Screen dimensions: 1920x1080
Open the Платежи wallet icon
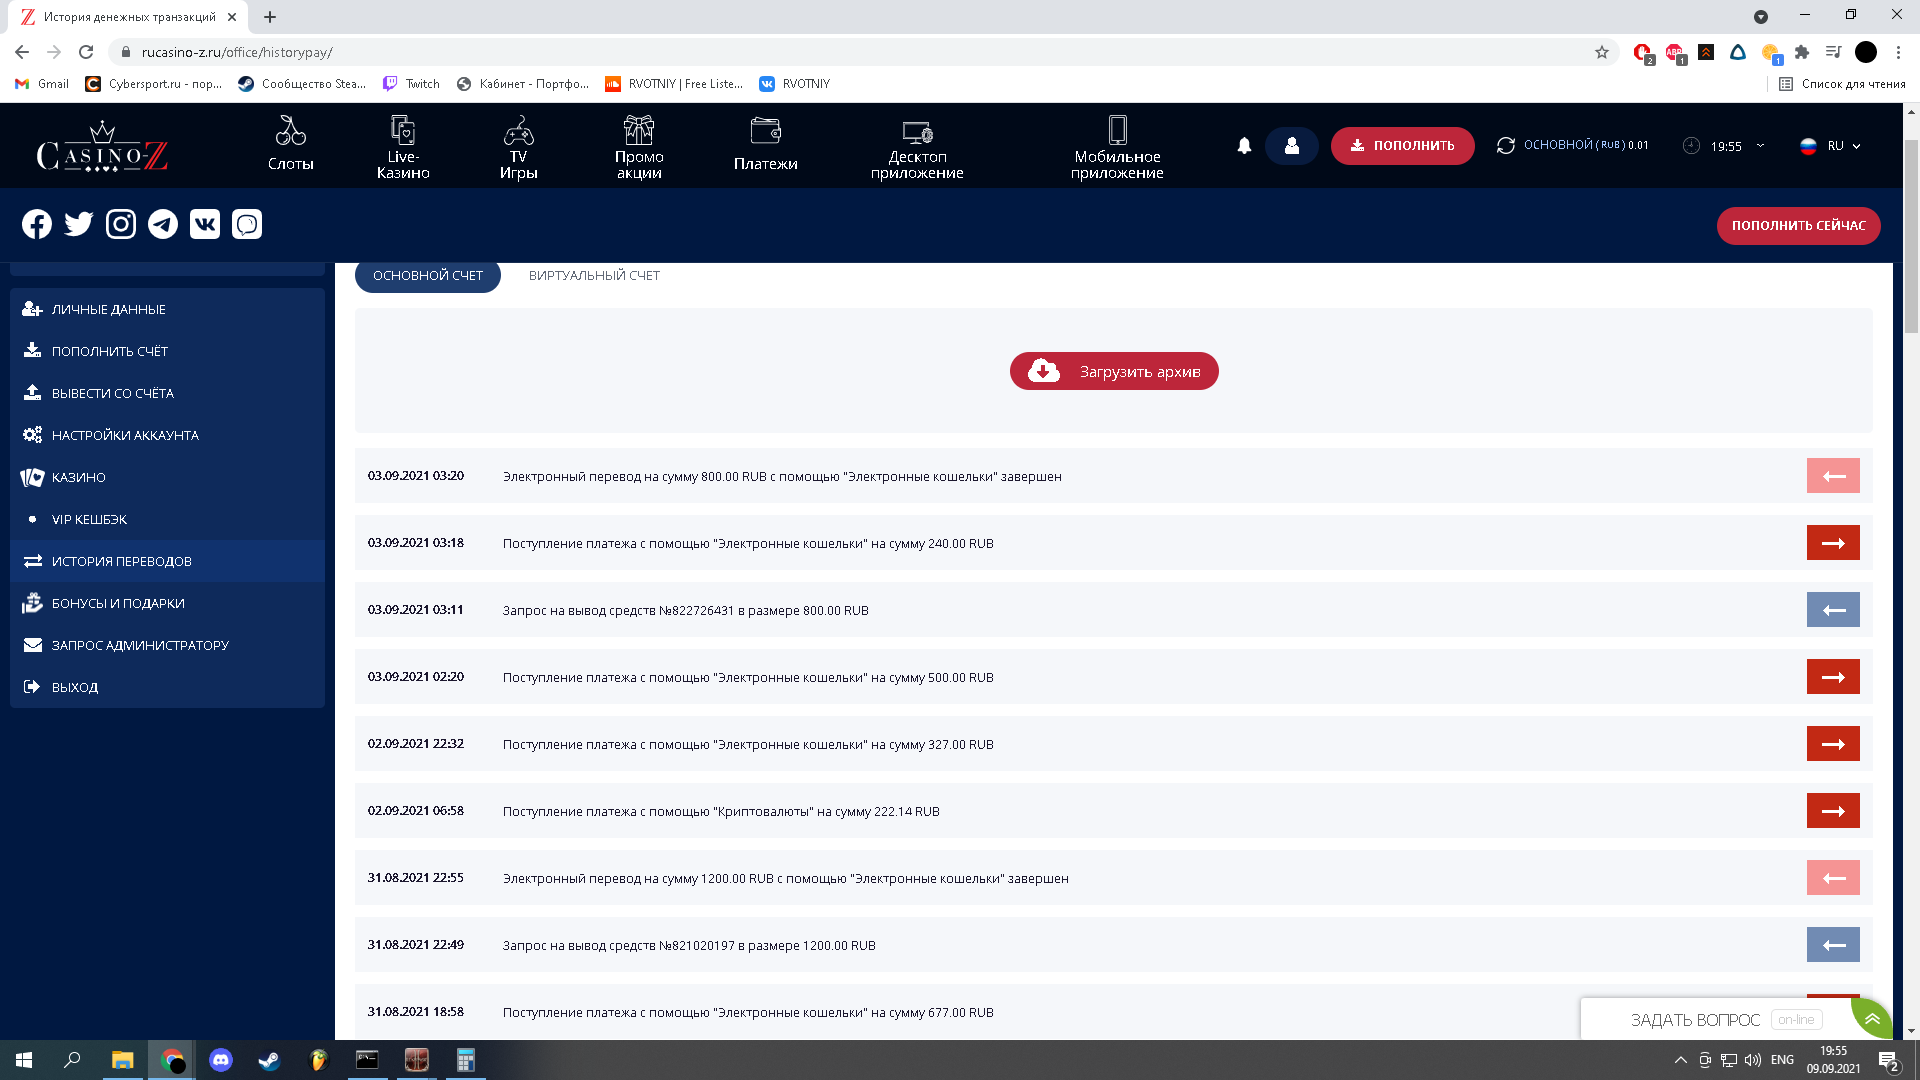[765, 131]
